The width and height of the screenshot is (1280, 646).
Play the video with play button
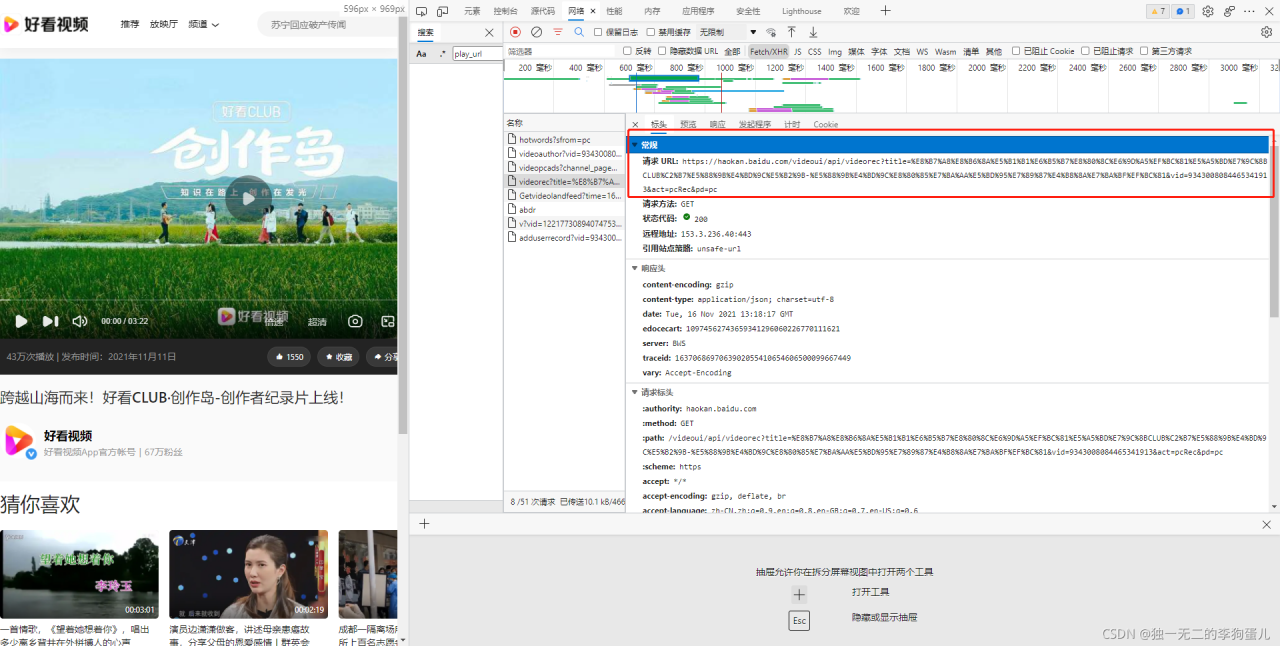point(21,321)
